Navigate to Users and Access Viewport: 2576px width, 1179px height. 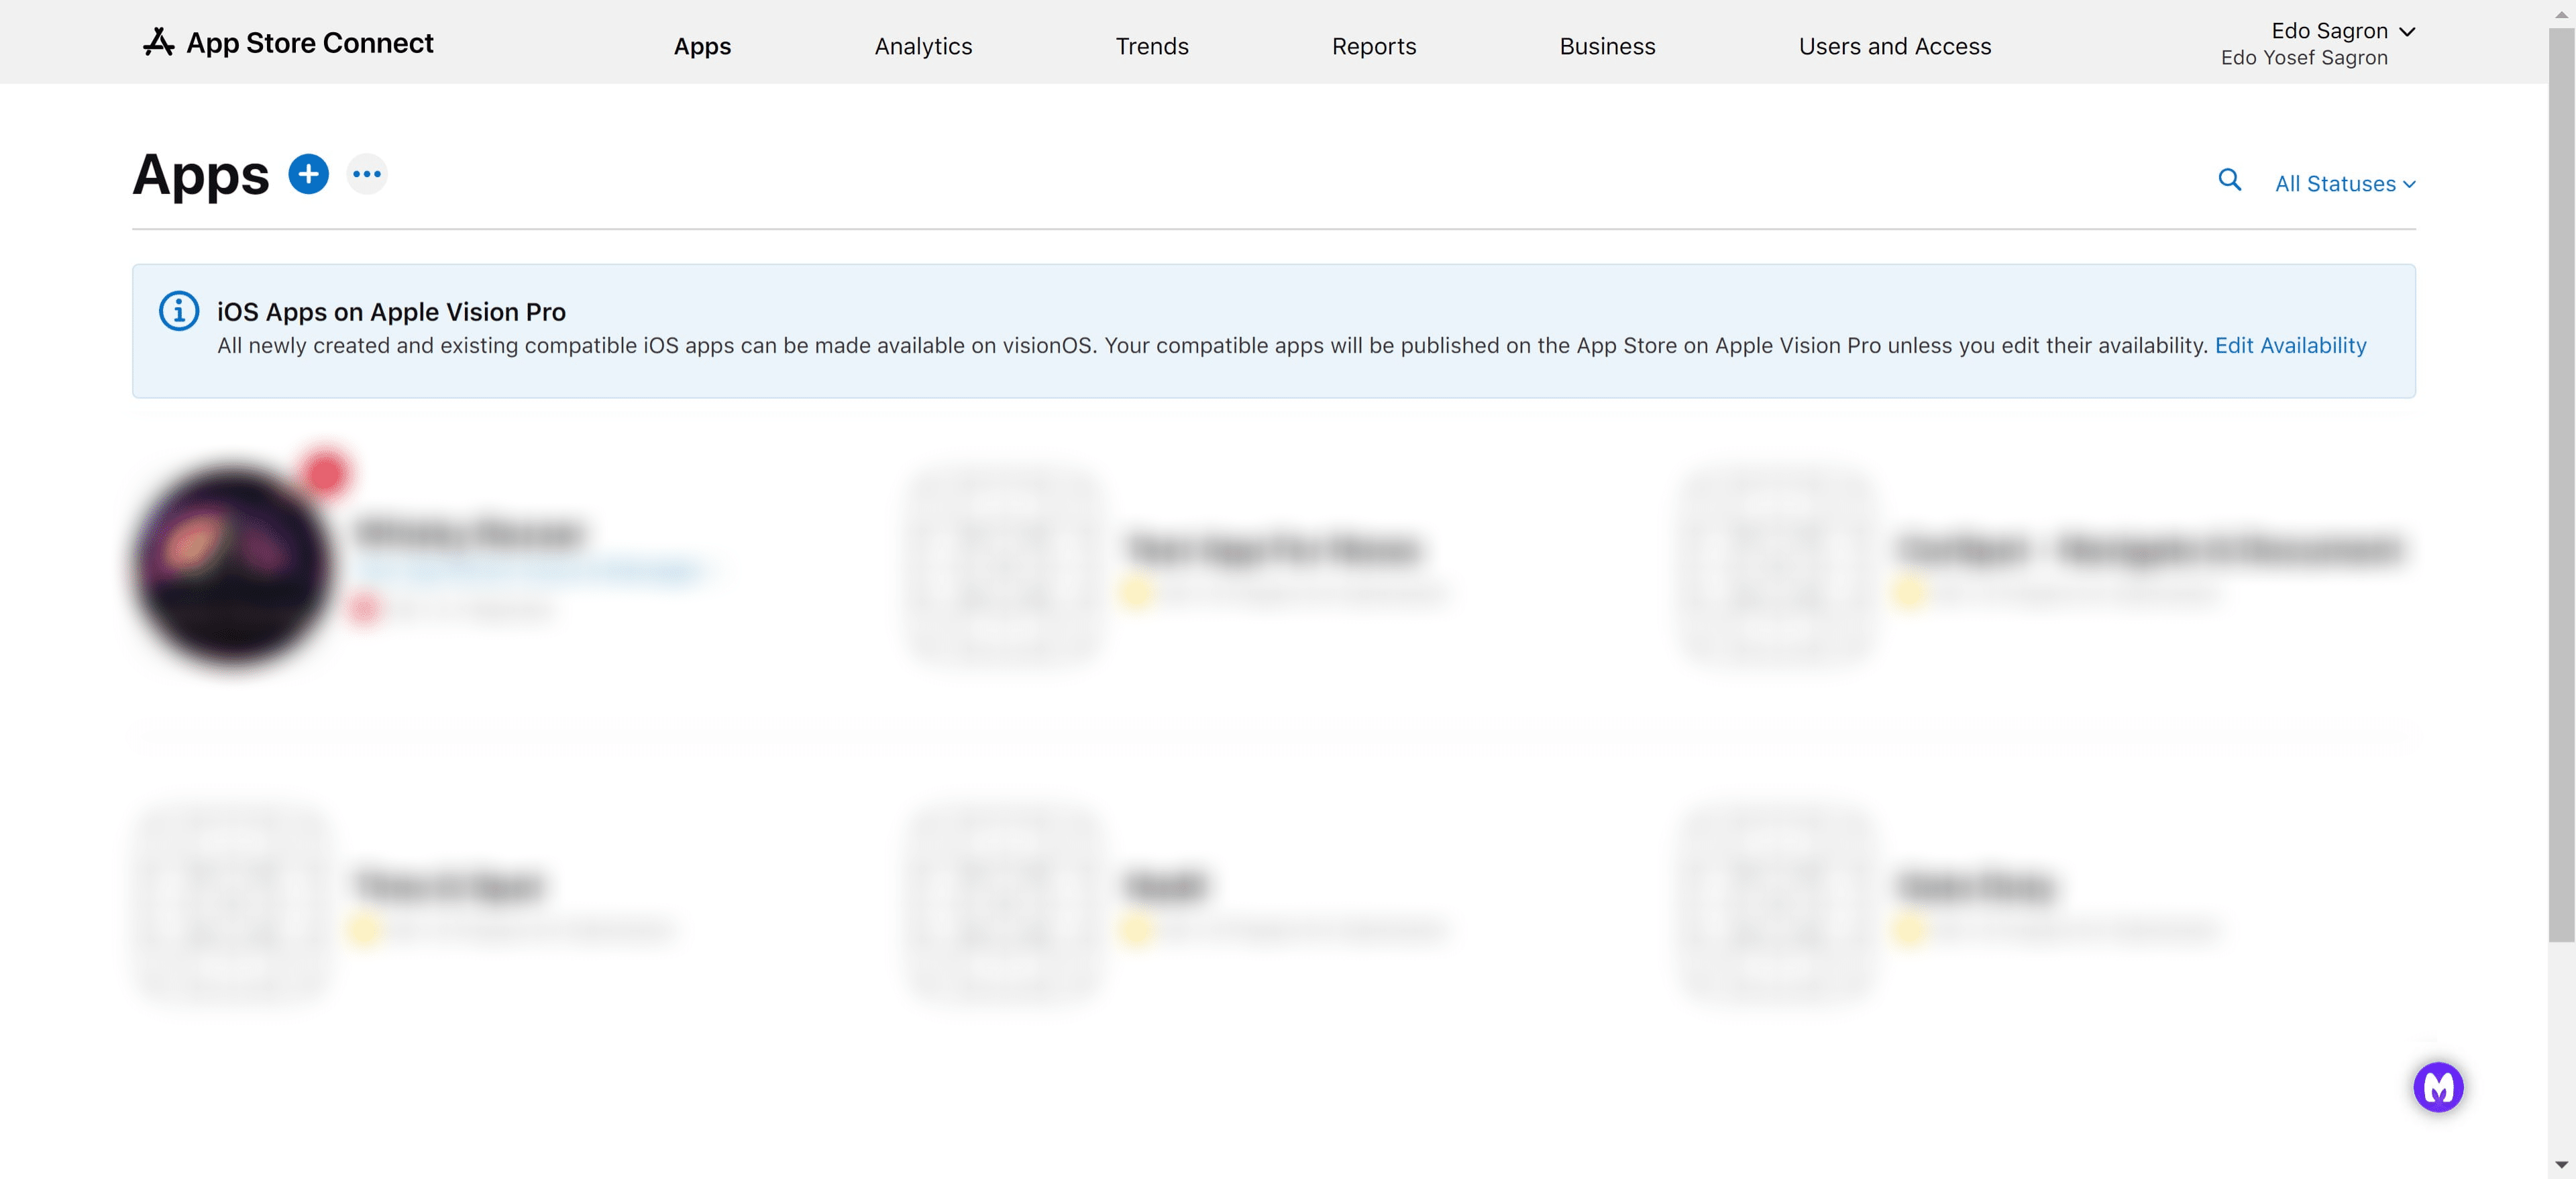[x=1894, y=46]
